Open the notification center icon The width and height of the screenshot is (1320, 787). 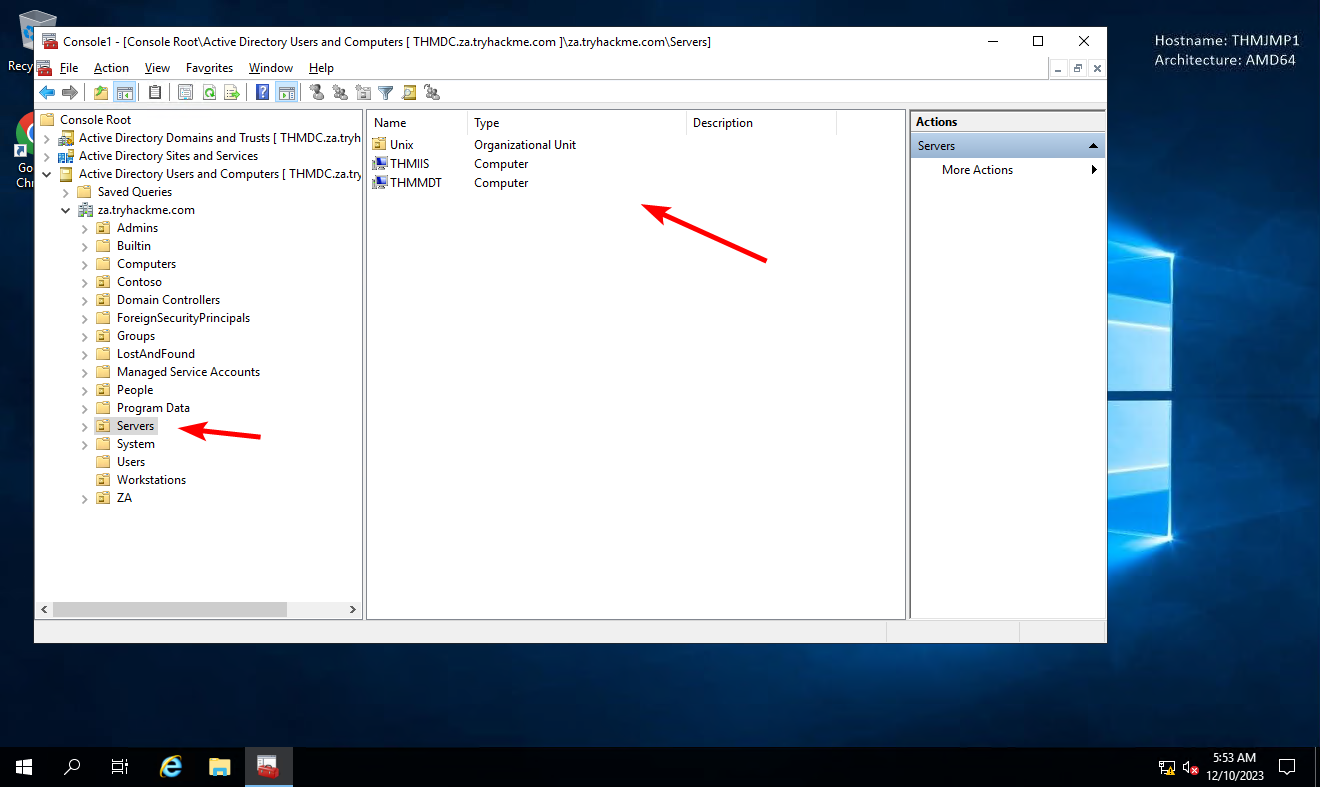(1287, 767)
